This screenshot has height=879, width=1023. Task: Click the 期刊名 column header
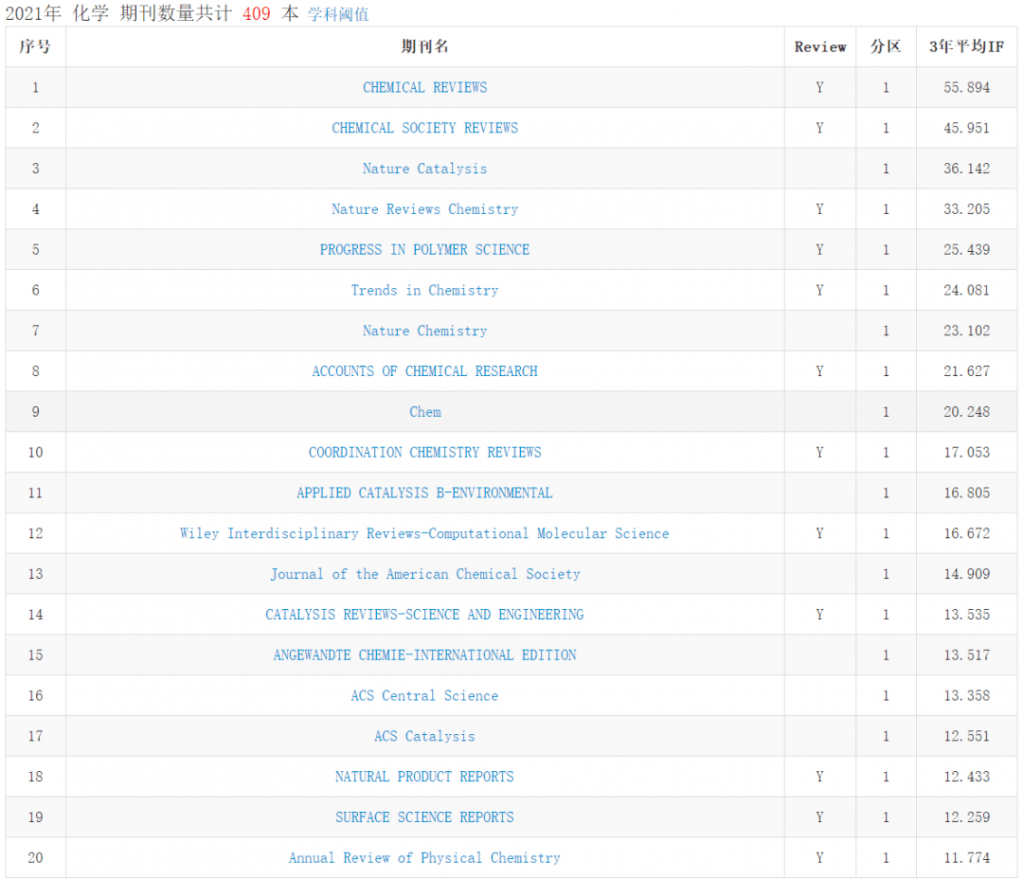click(425, 46)
